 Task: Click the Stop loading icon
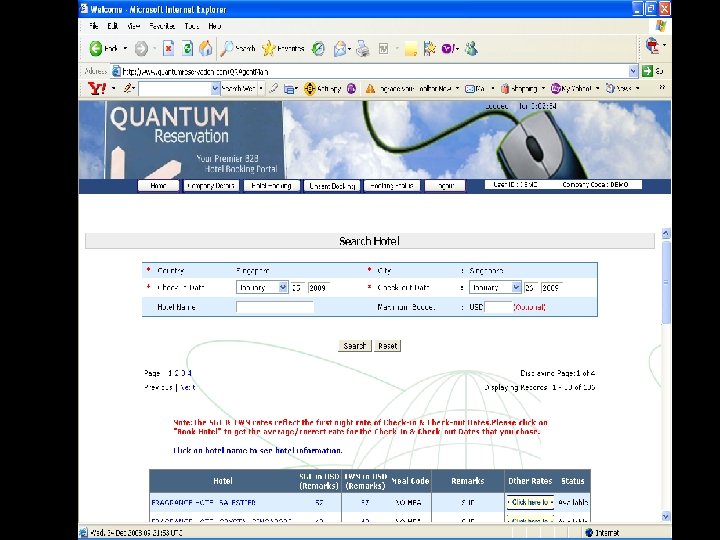click(x=169, y=48)
